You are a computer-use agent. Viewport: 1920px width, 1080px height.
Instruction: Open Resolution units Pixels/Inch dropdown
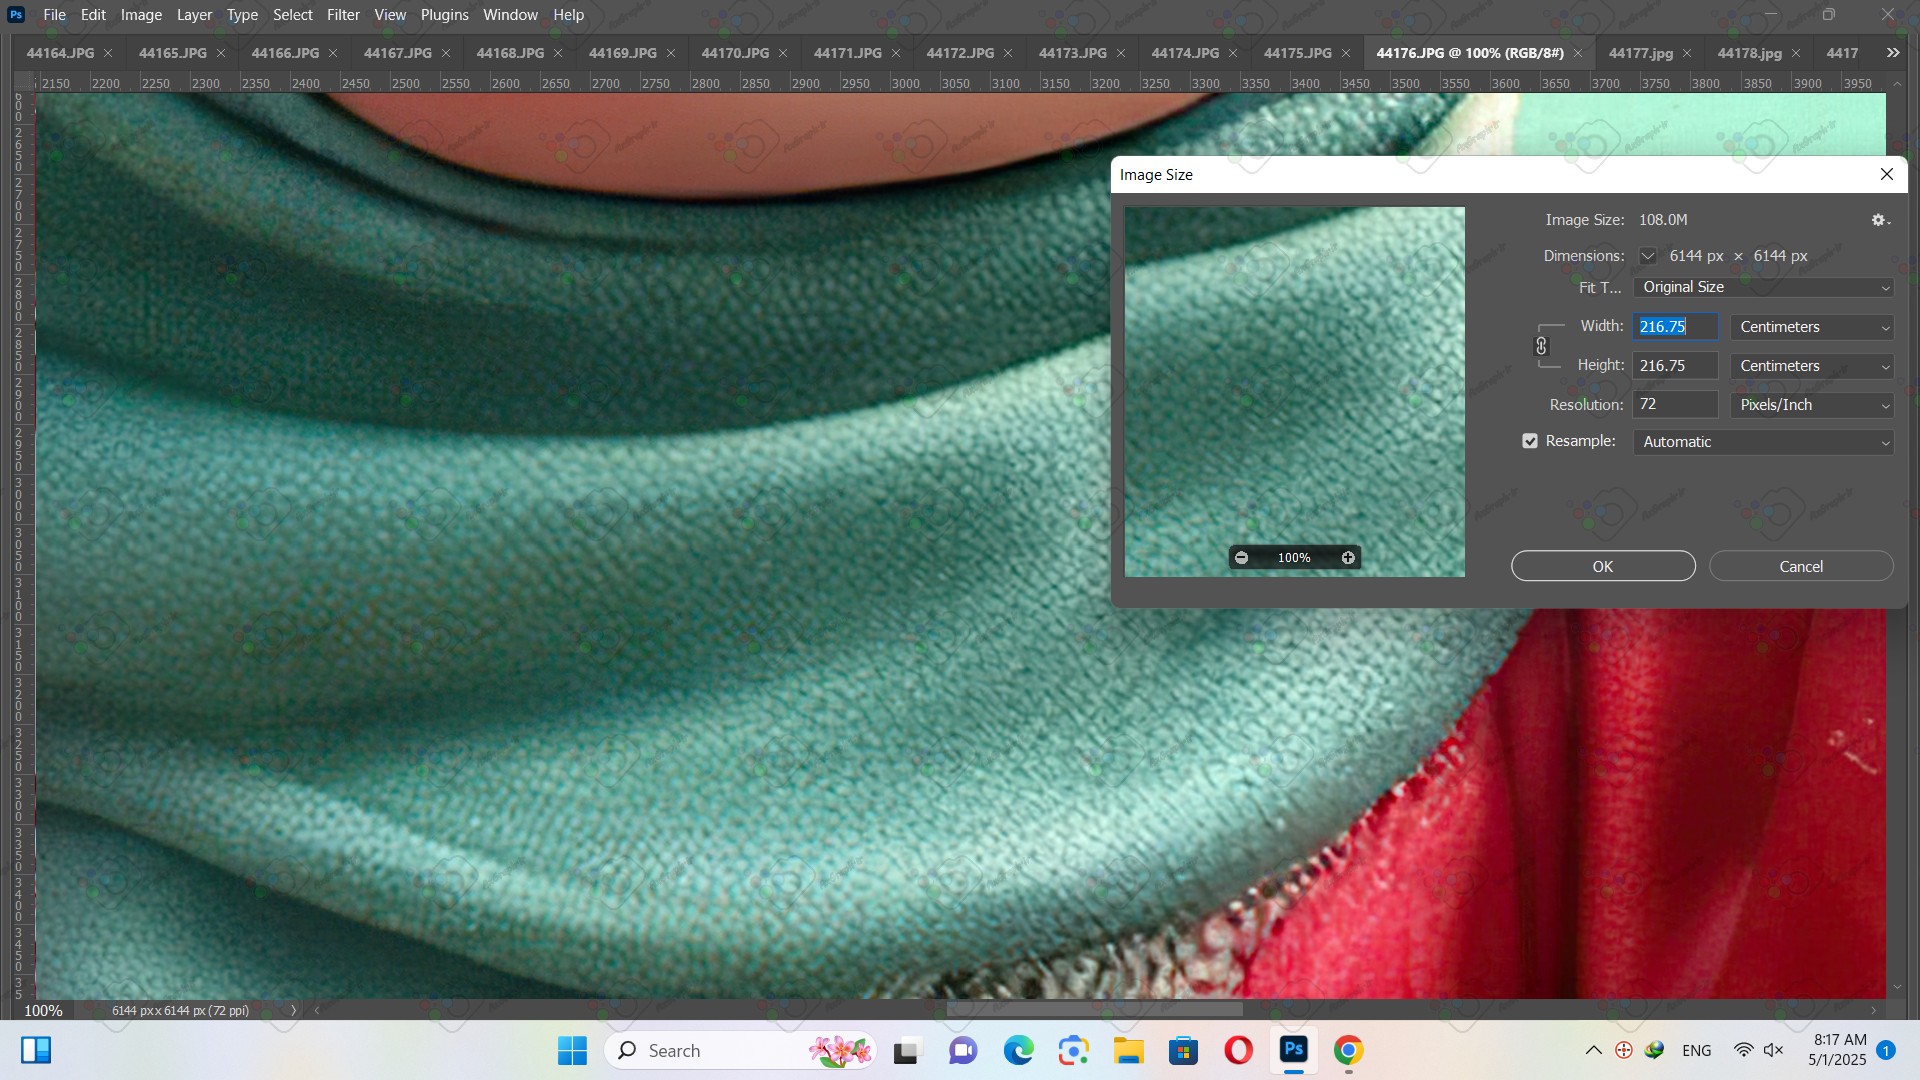pyautogui.click(x=1812, y=405)
